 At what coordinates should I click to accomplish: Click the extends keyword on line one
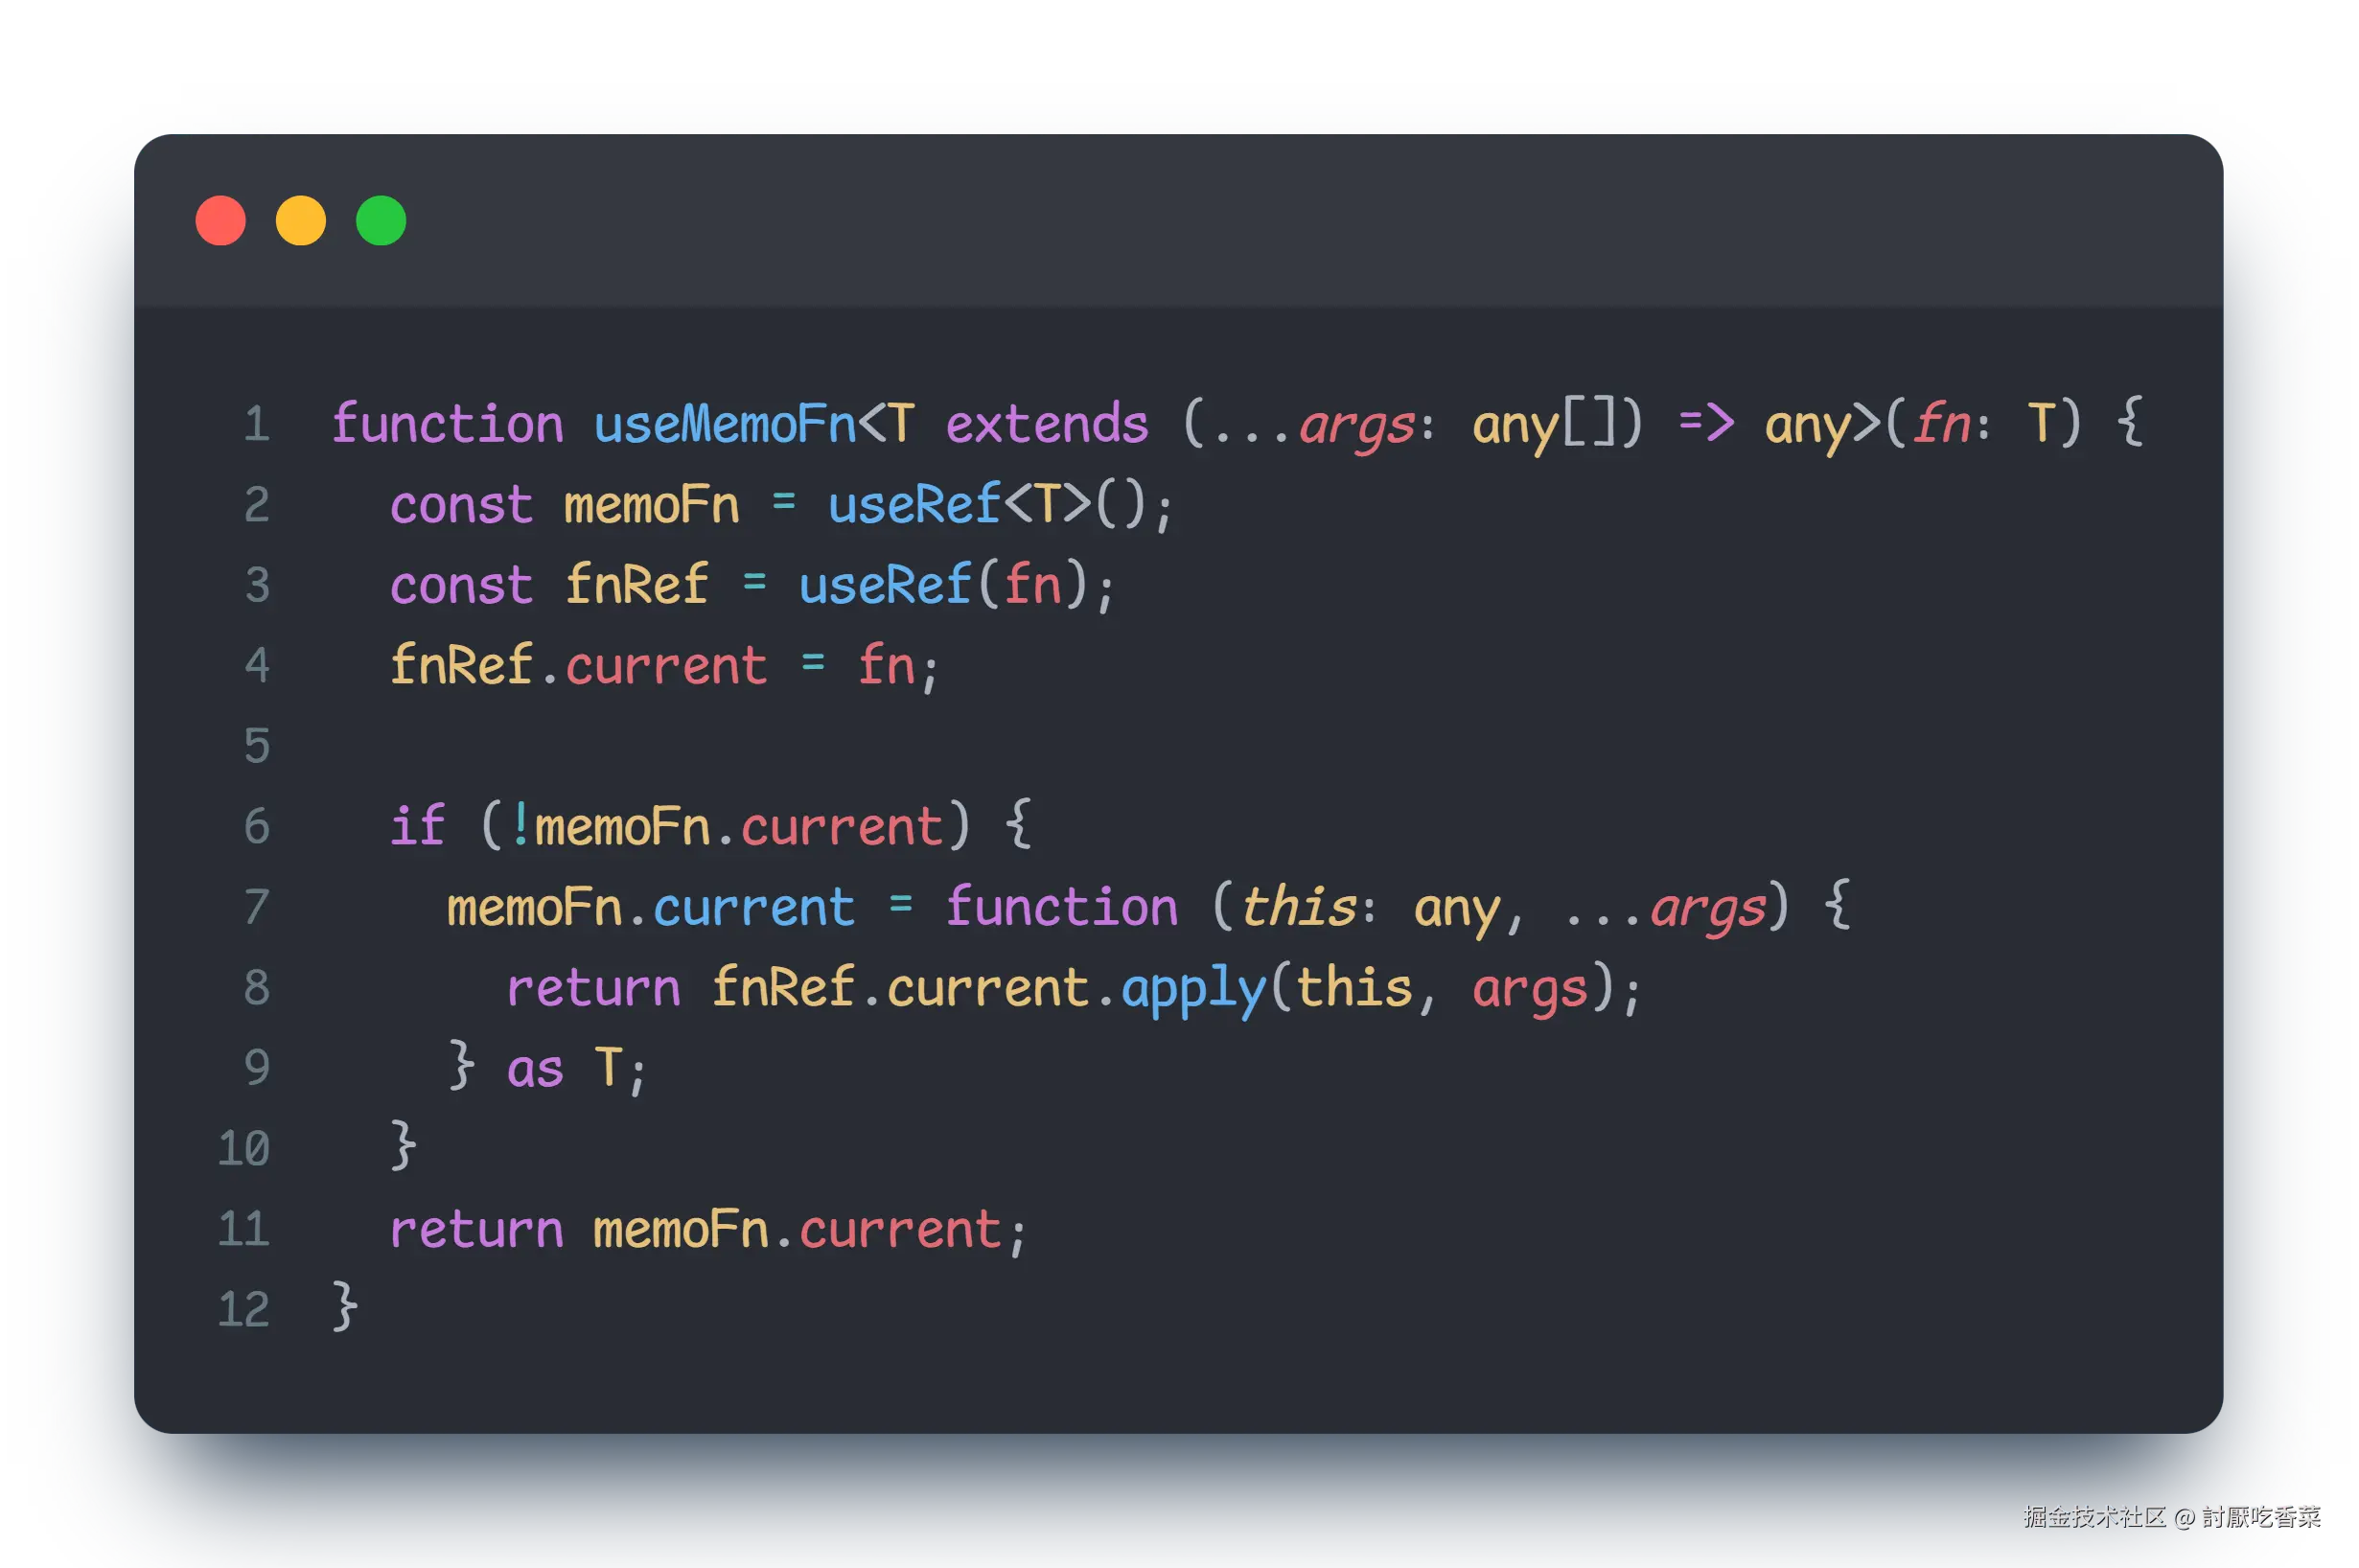coord(1046,424)
